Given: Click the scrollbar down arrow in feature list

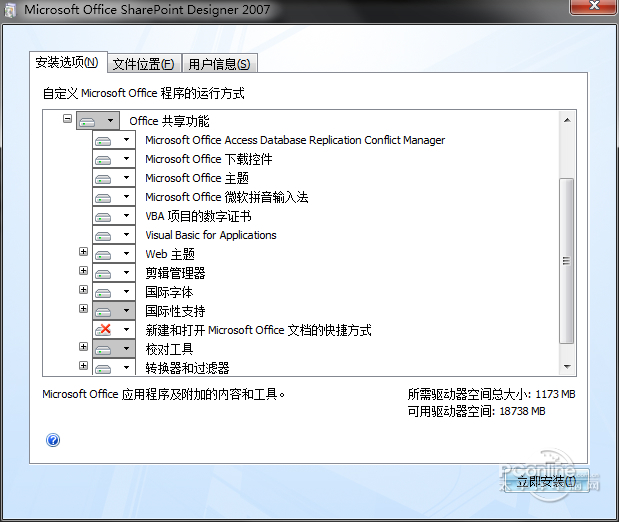Looking at the screenshot, I should tap(567, 367).
